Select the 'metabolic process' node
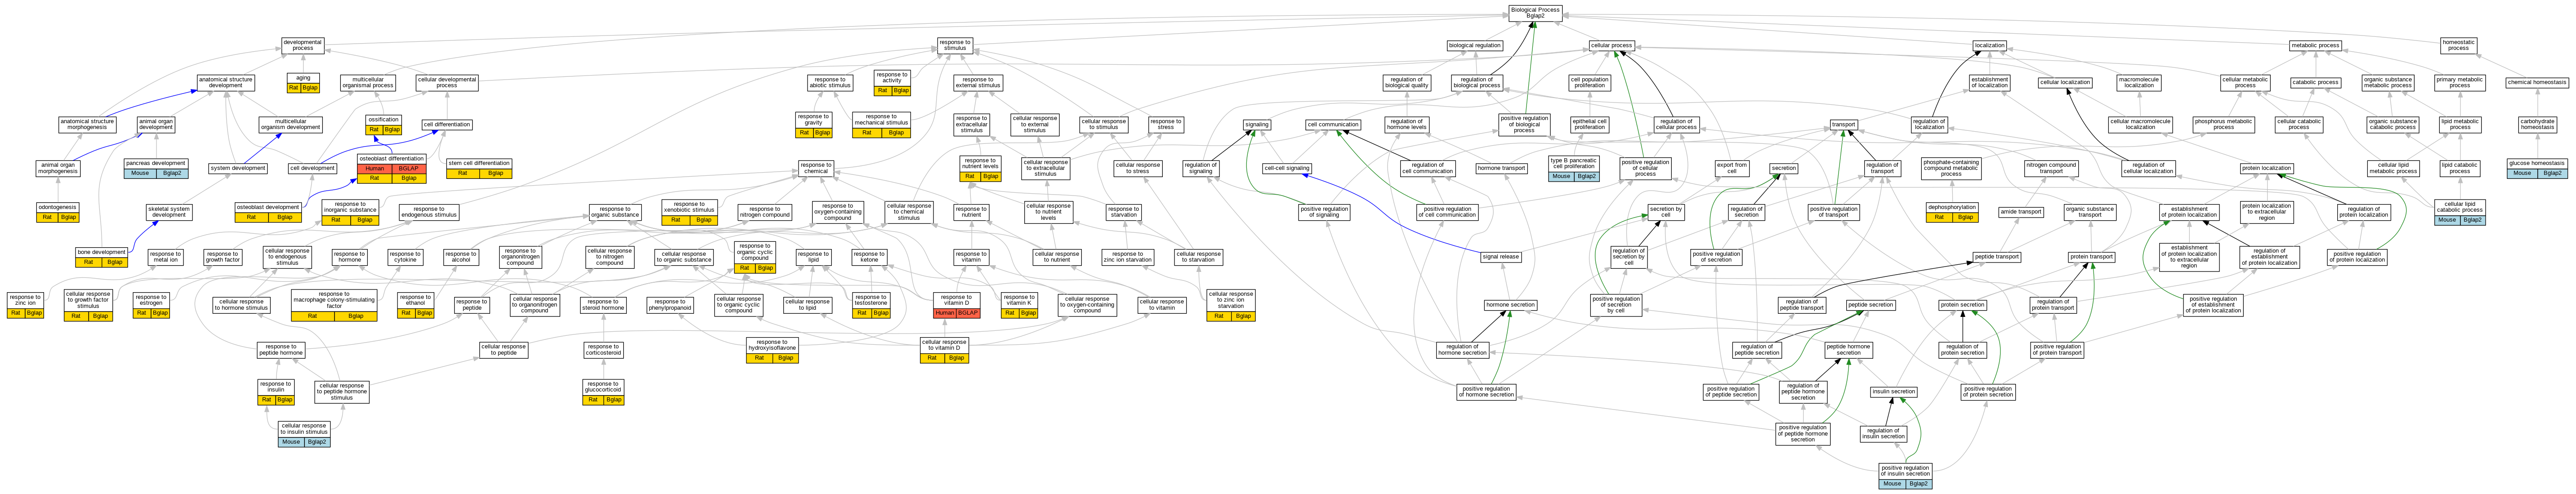Image resolution: width=2576 pixels, height=494 pixels. [x=2316, y=45]
